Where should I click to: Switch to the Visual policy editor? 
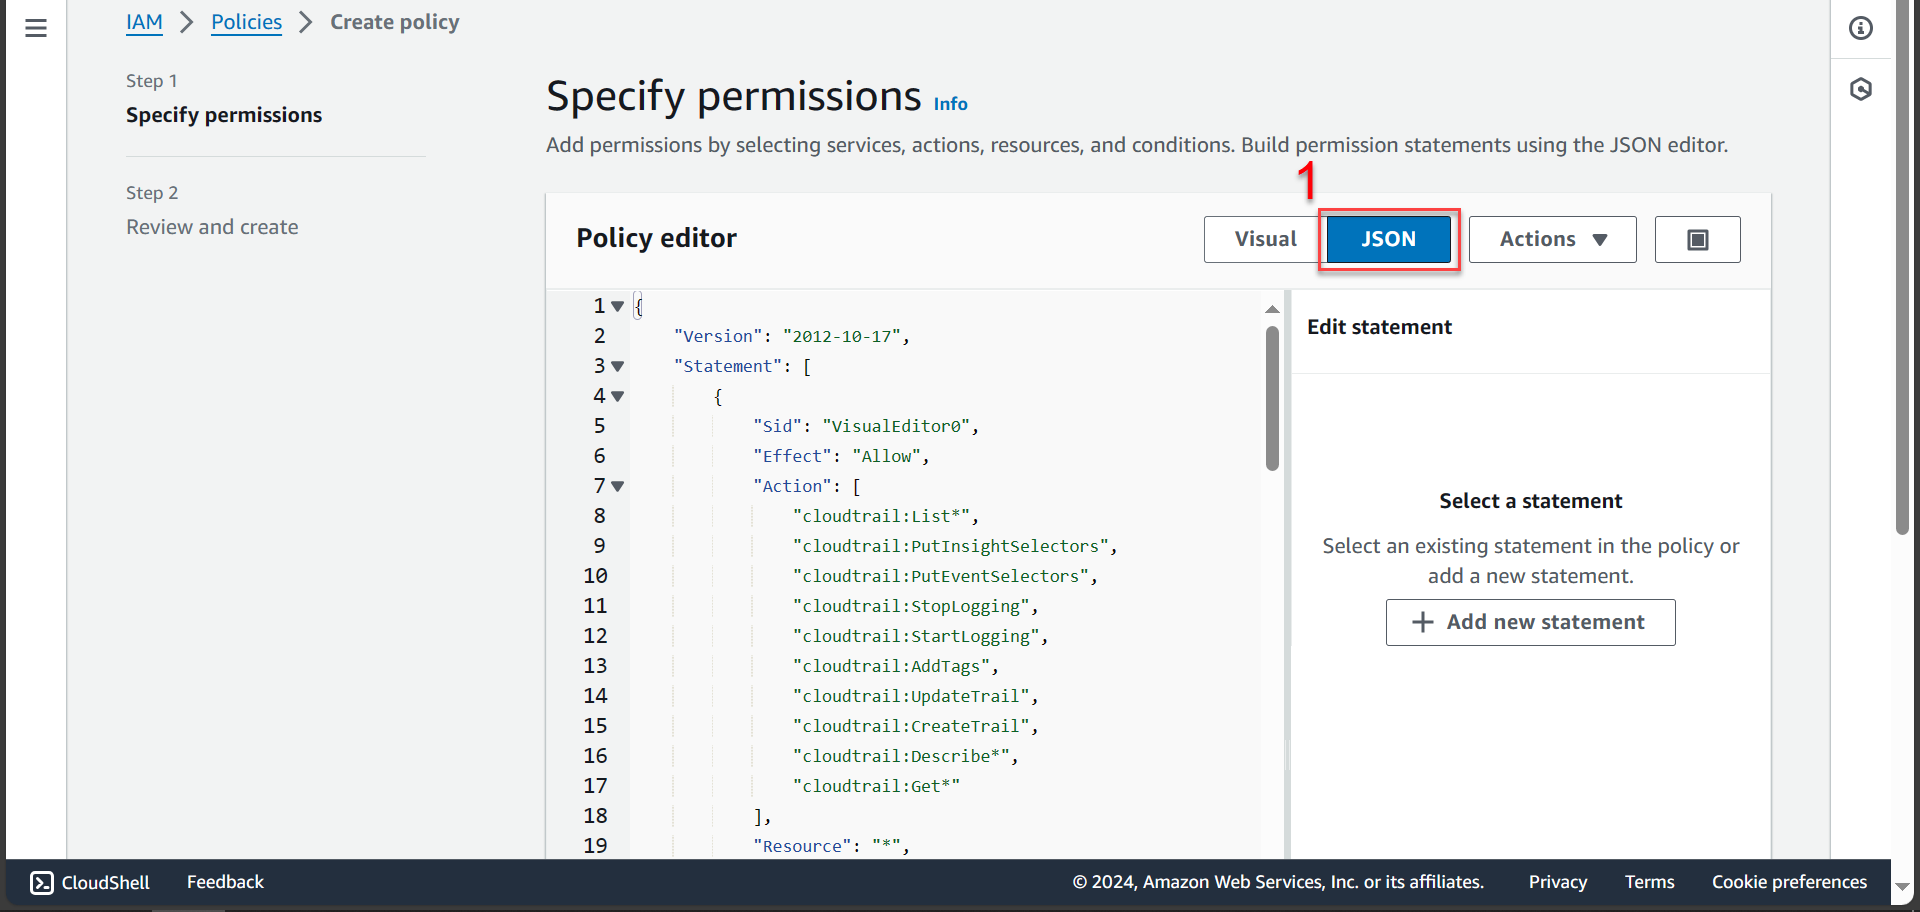pyautogui.click(x=1264, y=240)
